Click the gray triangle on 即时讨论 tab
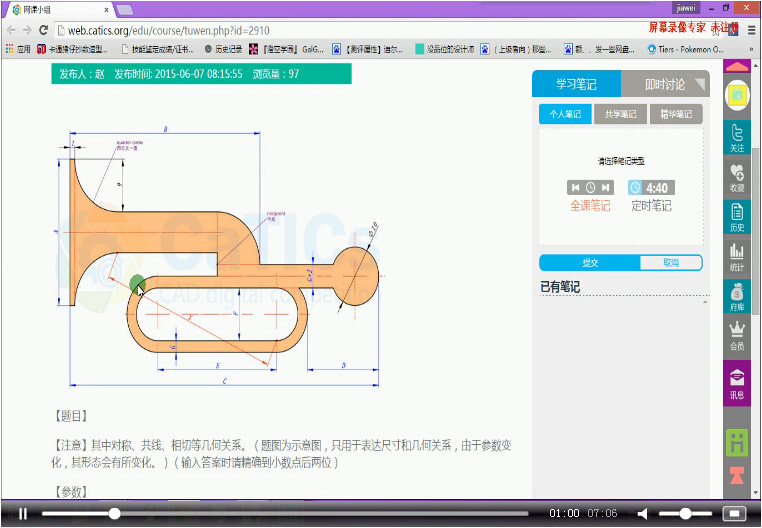The width and height of the screenshot is (762, 528). (700, 85)
